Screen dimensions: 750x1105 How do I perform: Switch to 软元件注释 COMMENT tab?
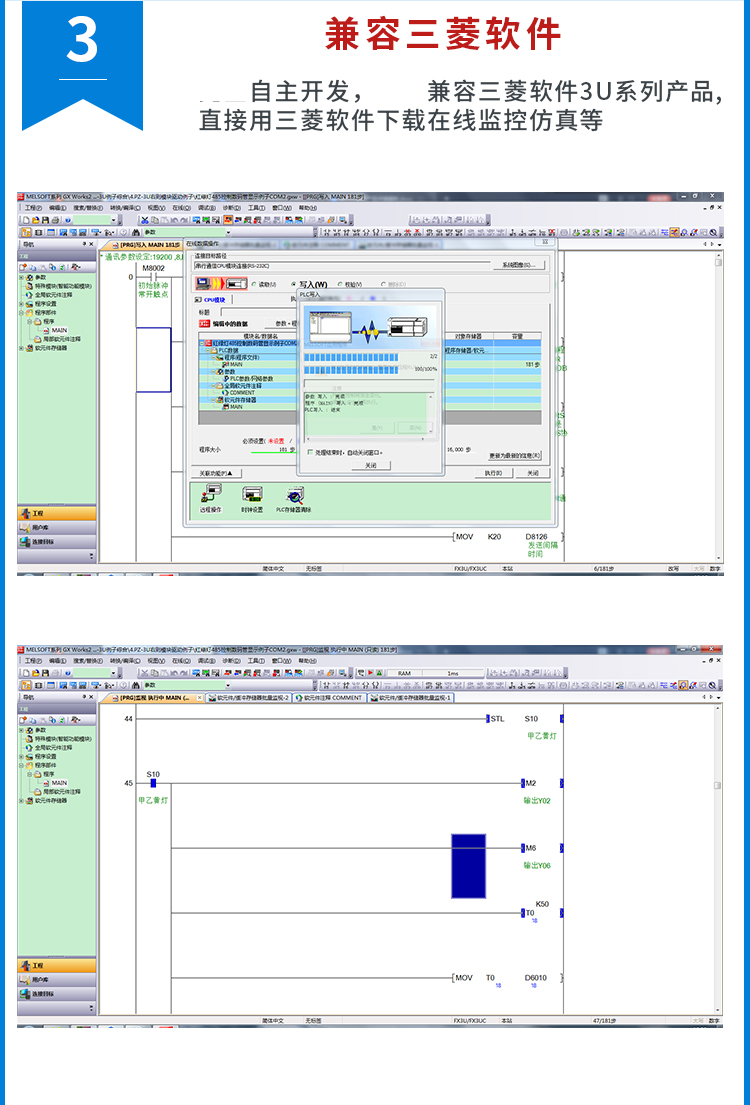[x=330, y=698]
